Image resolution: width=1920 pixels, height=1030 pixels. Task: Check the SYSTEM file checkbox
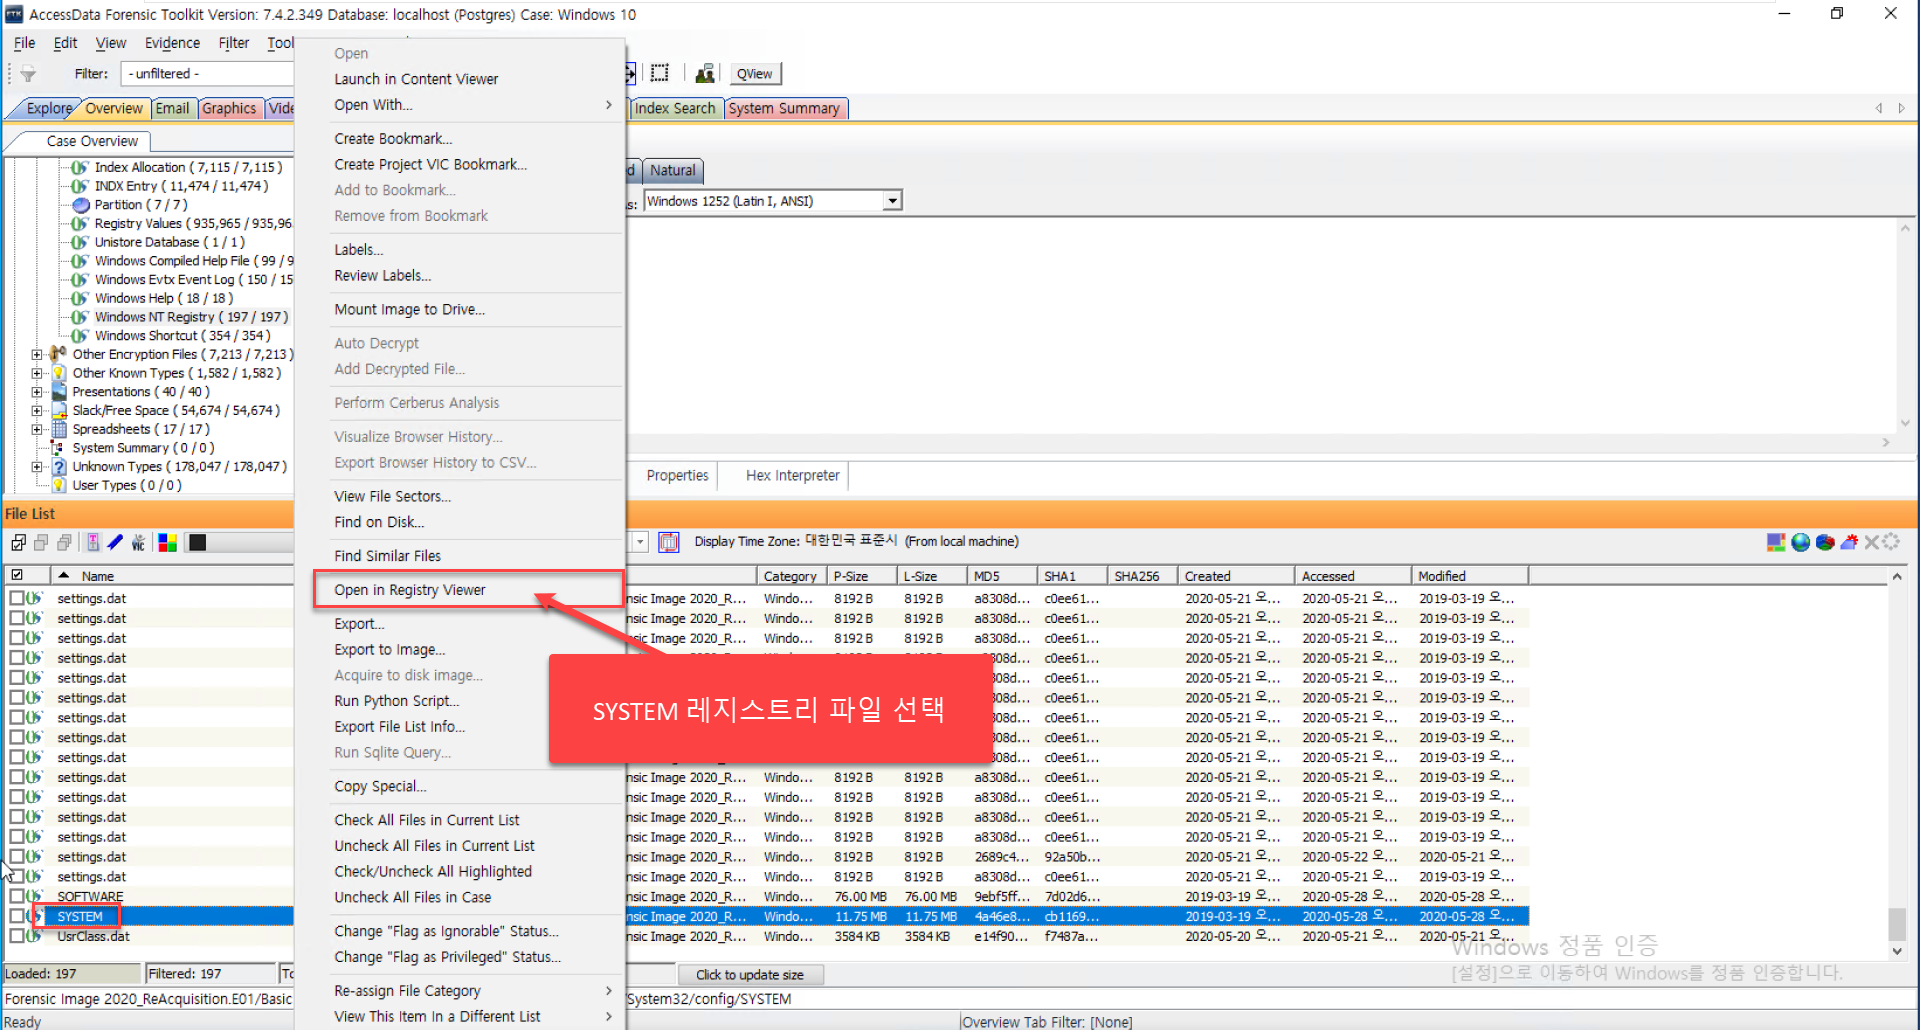click(x=17, y=916)
